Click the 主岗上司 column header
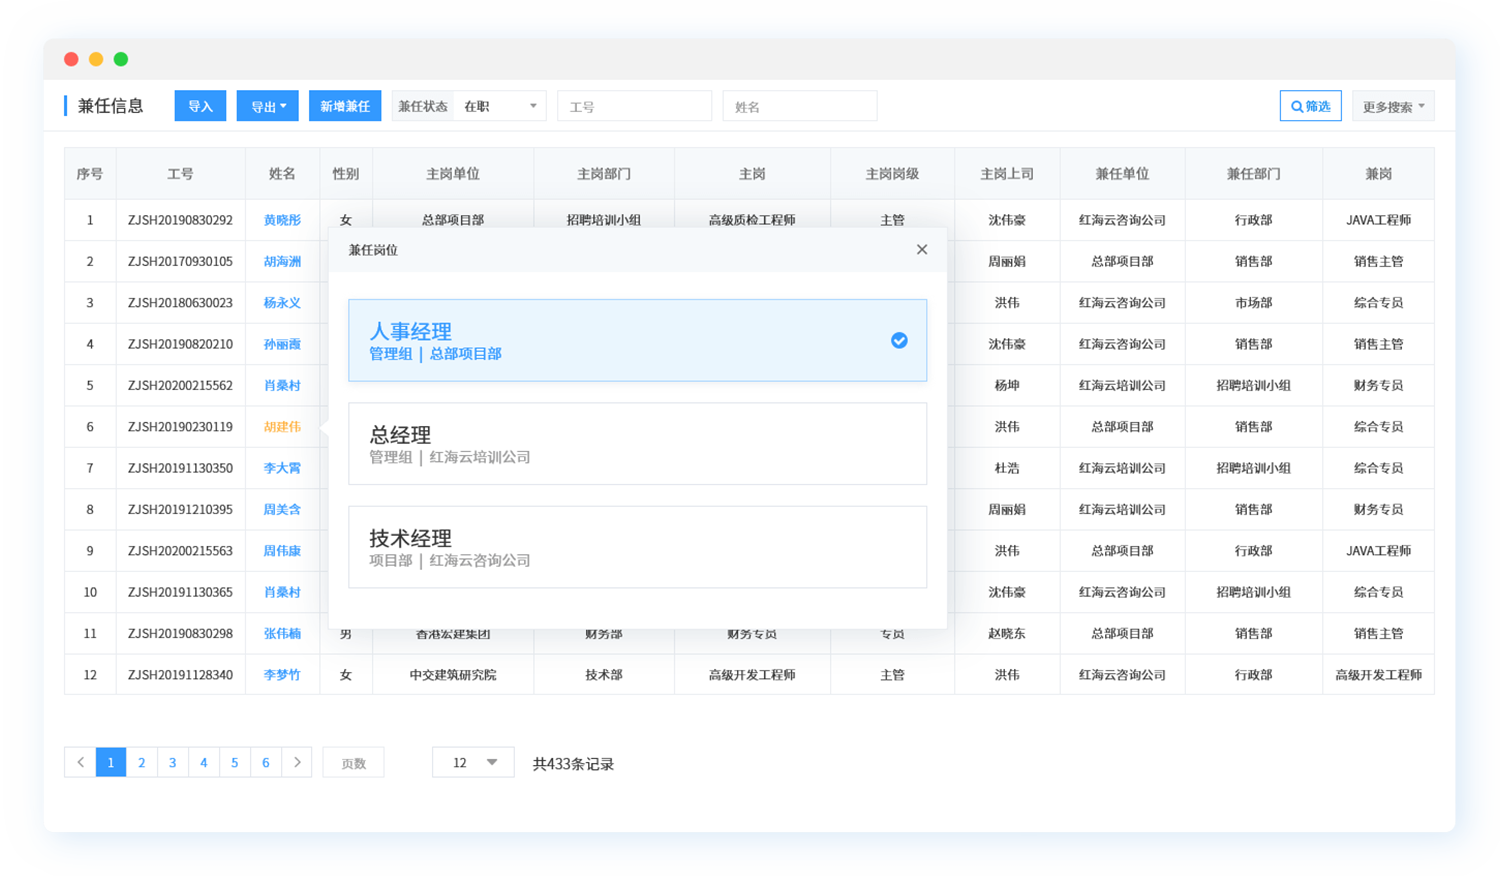Screen dimensions: 1500x876 [x=1007, y=173]
